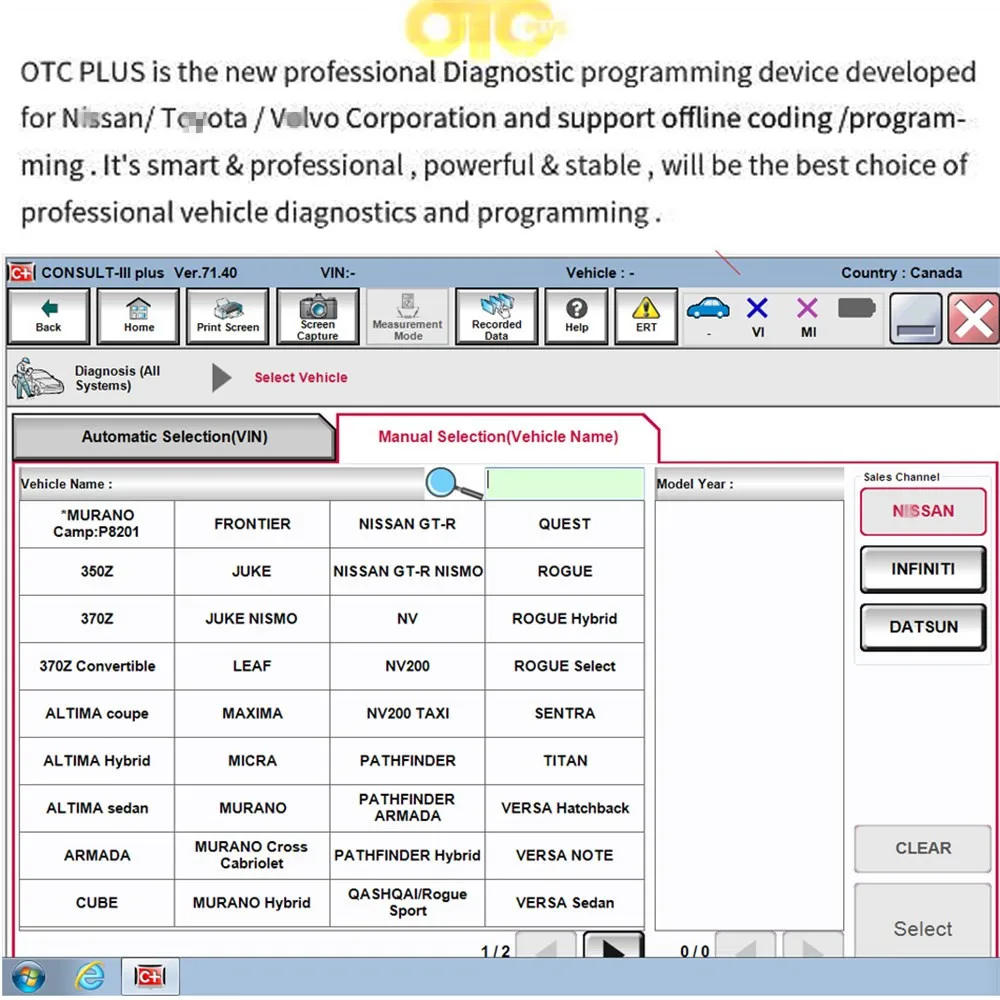Select Manual Selection(Vehicle Name) tab
Viewport: 1000px width, 1000px height.
pyautogui.click(x=498, y=437)
